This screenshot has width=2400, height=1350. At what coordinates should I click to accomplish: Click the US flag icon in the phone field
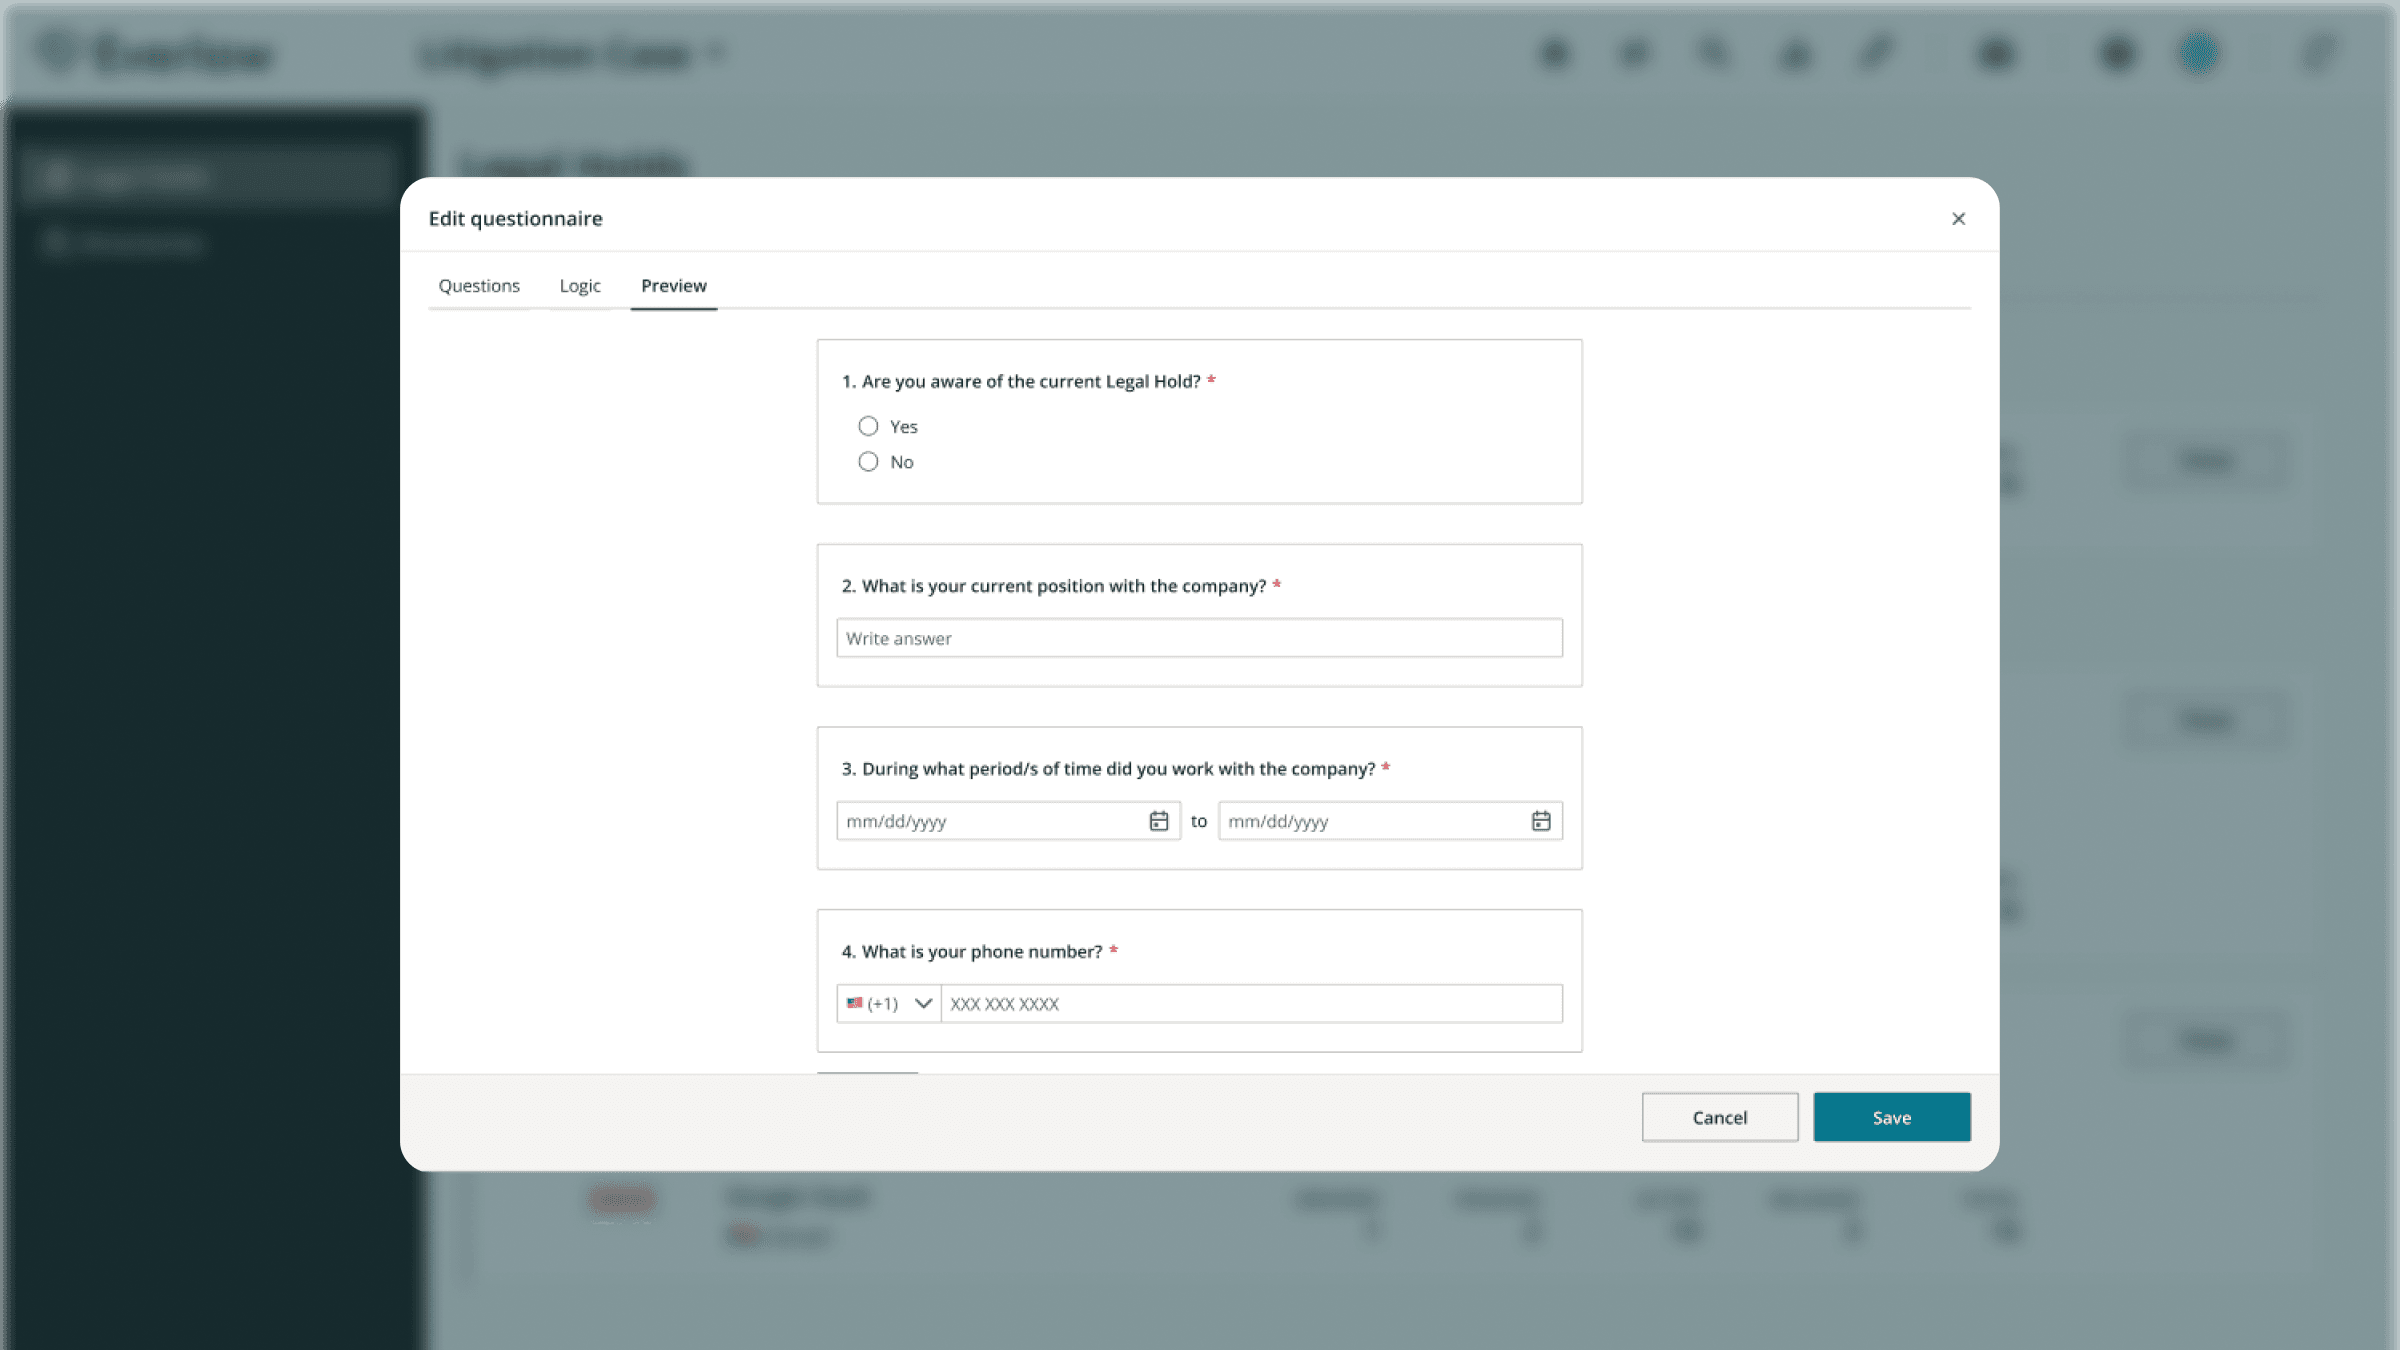click(856, 1003)
